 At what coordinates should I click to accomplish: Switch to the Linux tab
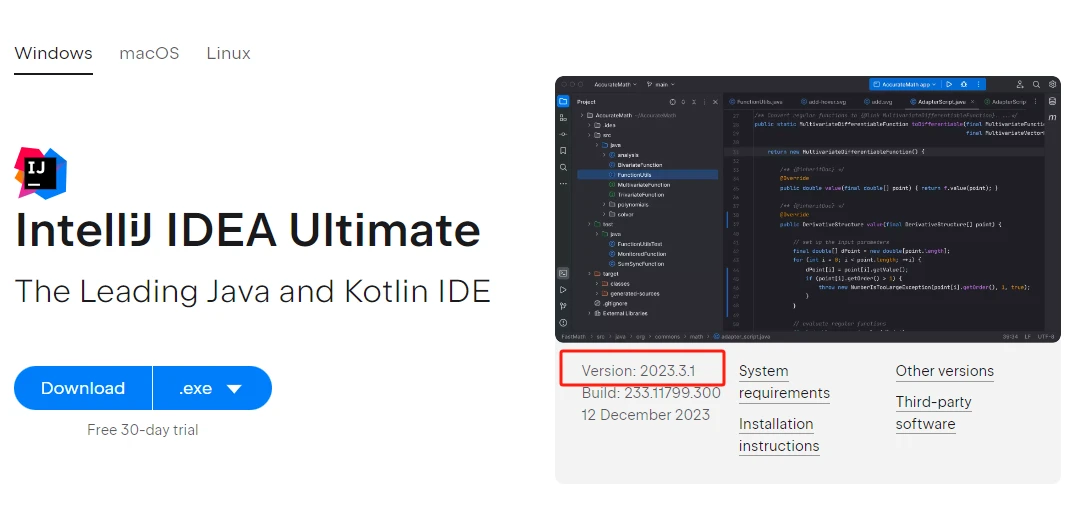pos(228,54)
